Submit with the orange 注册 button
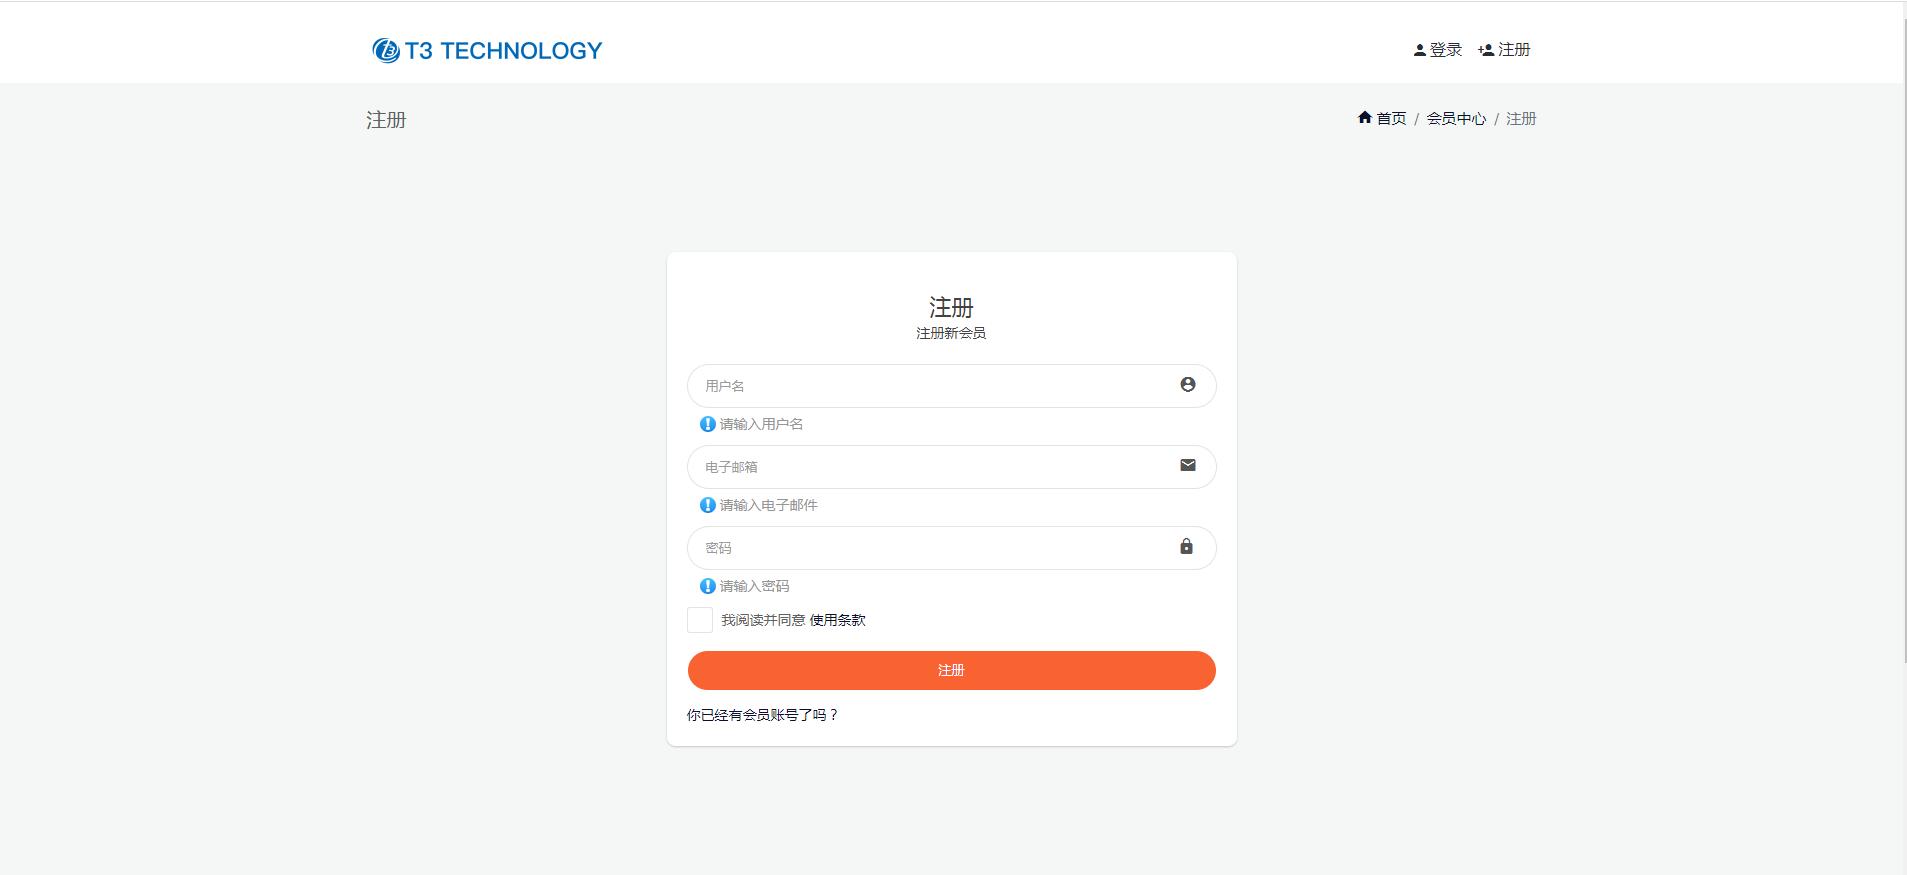The height and width of the screenshot is (875, 1907). pos(951,670)
